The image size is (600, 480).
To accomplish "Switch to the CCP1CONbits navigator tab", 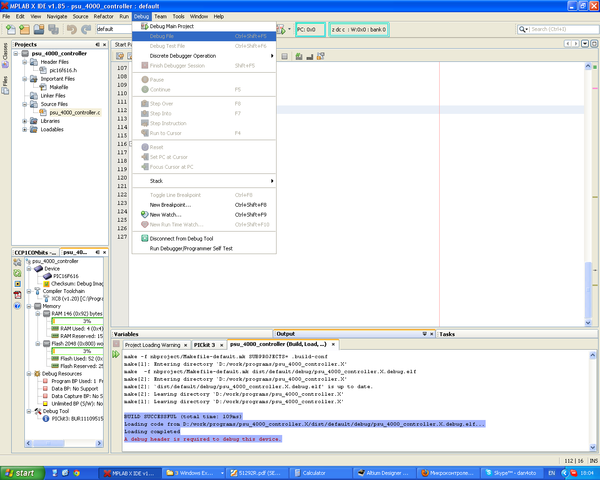I will click(33, 253).
